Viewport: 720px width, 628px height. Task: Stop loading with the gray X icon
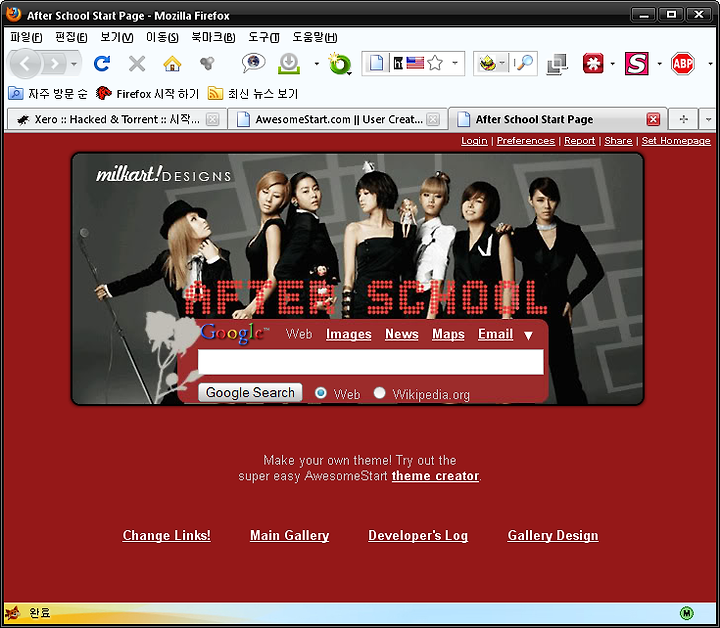point(137,64)
